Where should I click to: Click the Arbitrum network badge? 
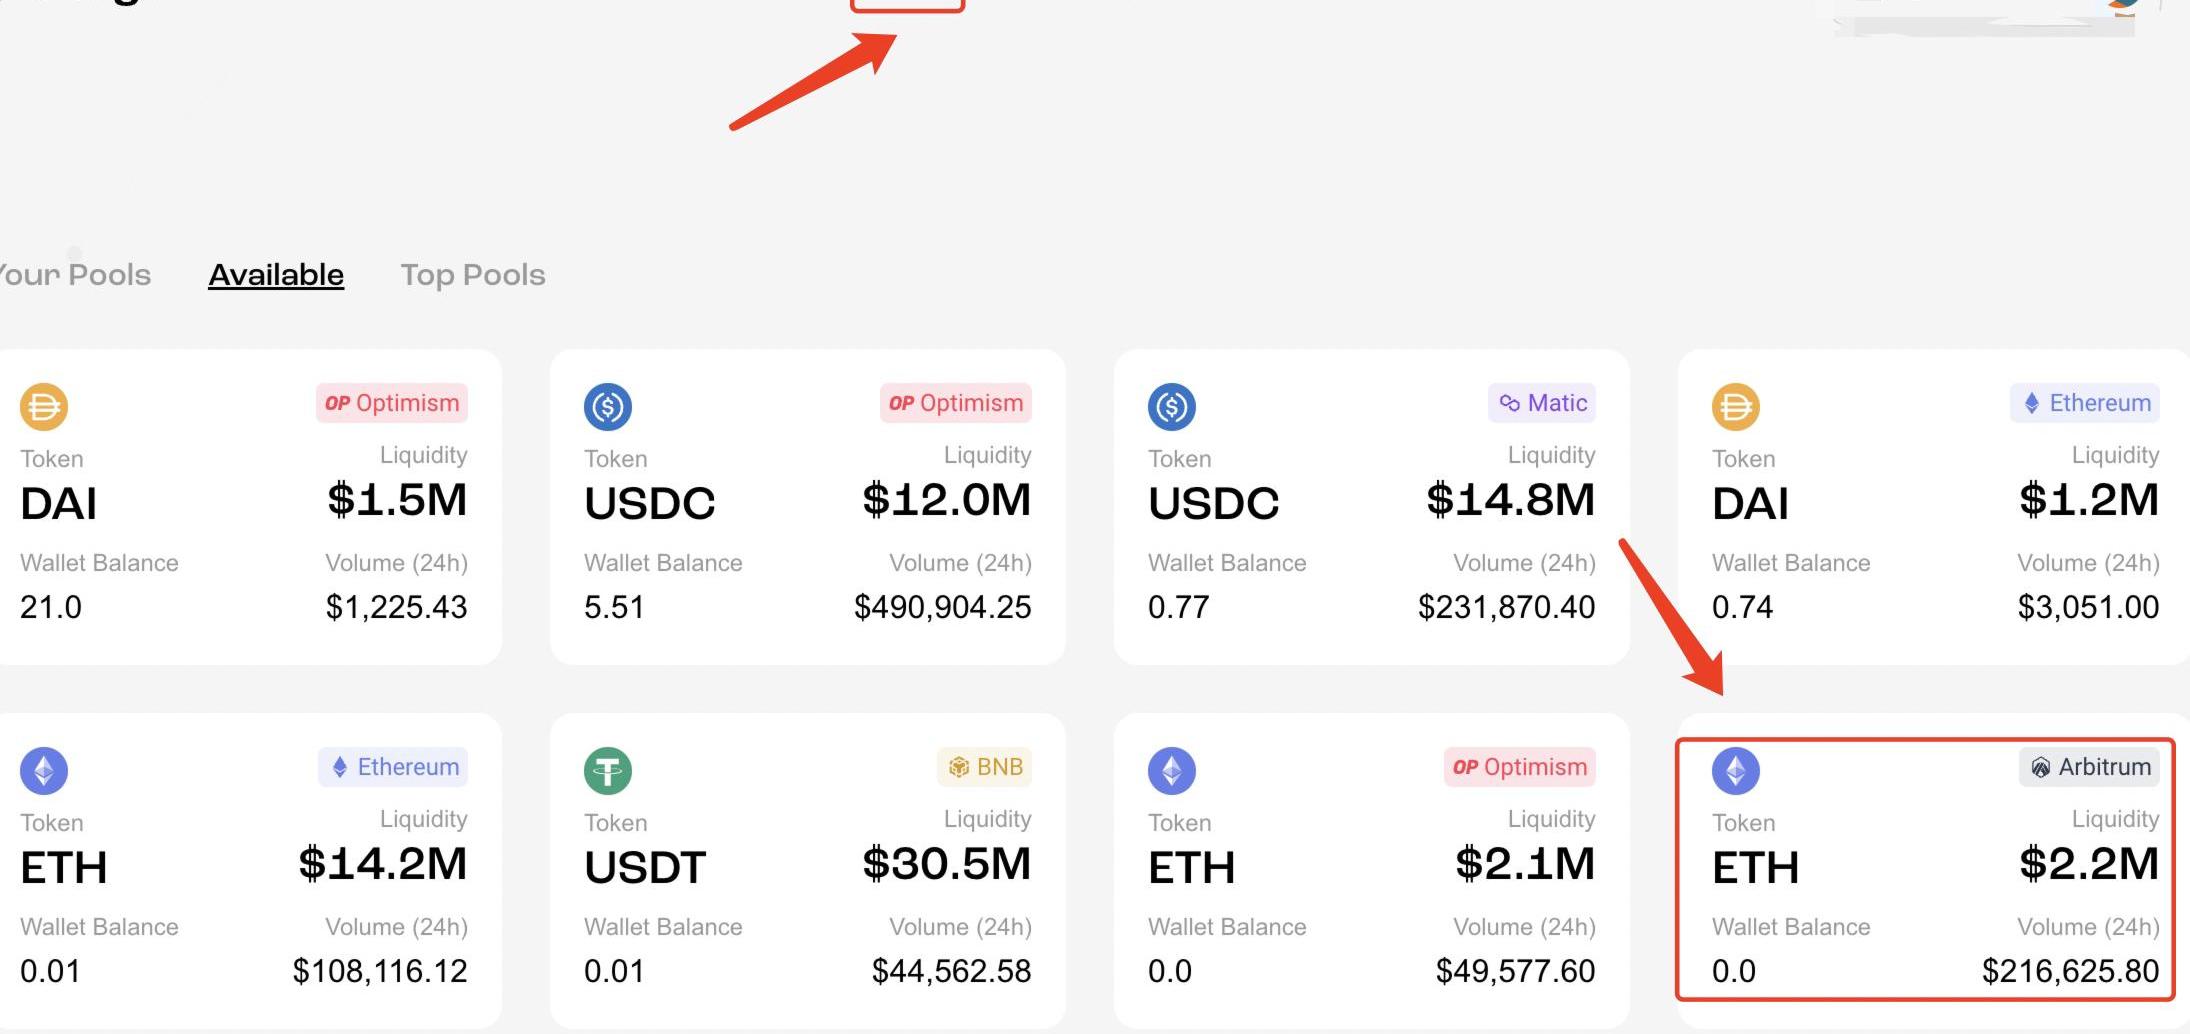coord(2089,767)
